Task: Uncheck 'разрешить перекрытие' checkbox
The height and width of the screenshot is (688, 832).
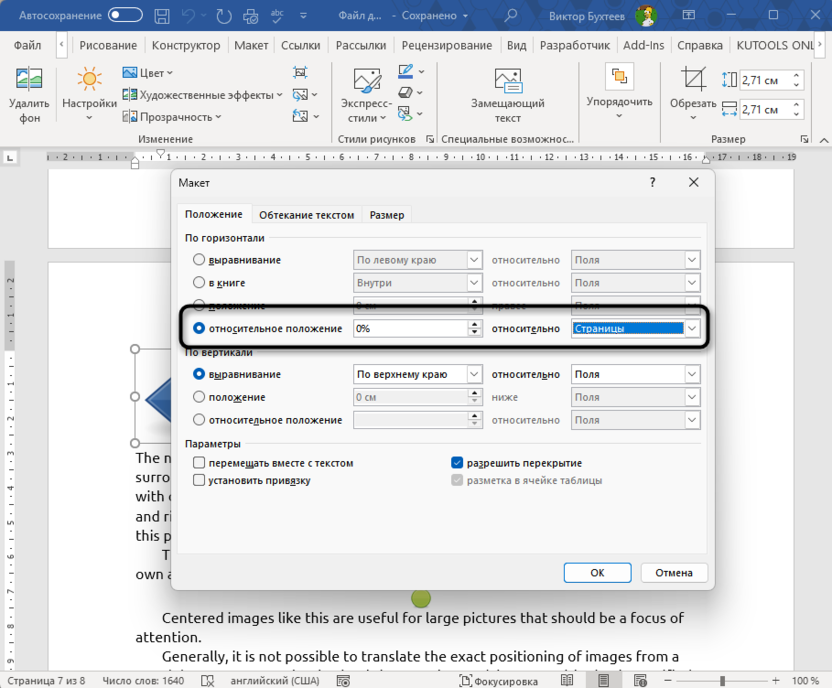Action: pos(457,463)
